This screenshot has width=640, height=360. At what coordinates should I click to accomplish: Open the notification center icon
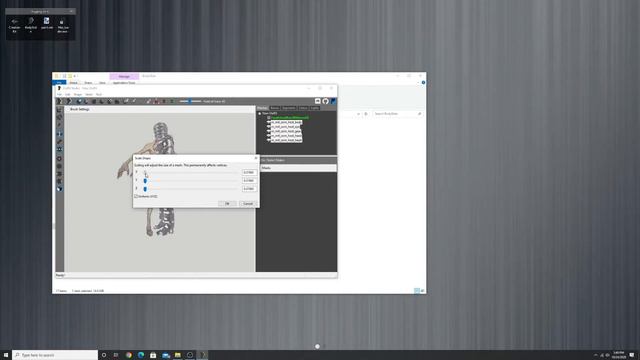(632, 355)
